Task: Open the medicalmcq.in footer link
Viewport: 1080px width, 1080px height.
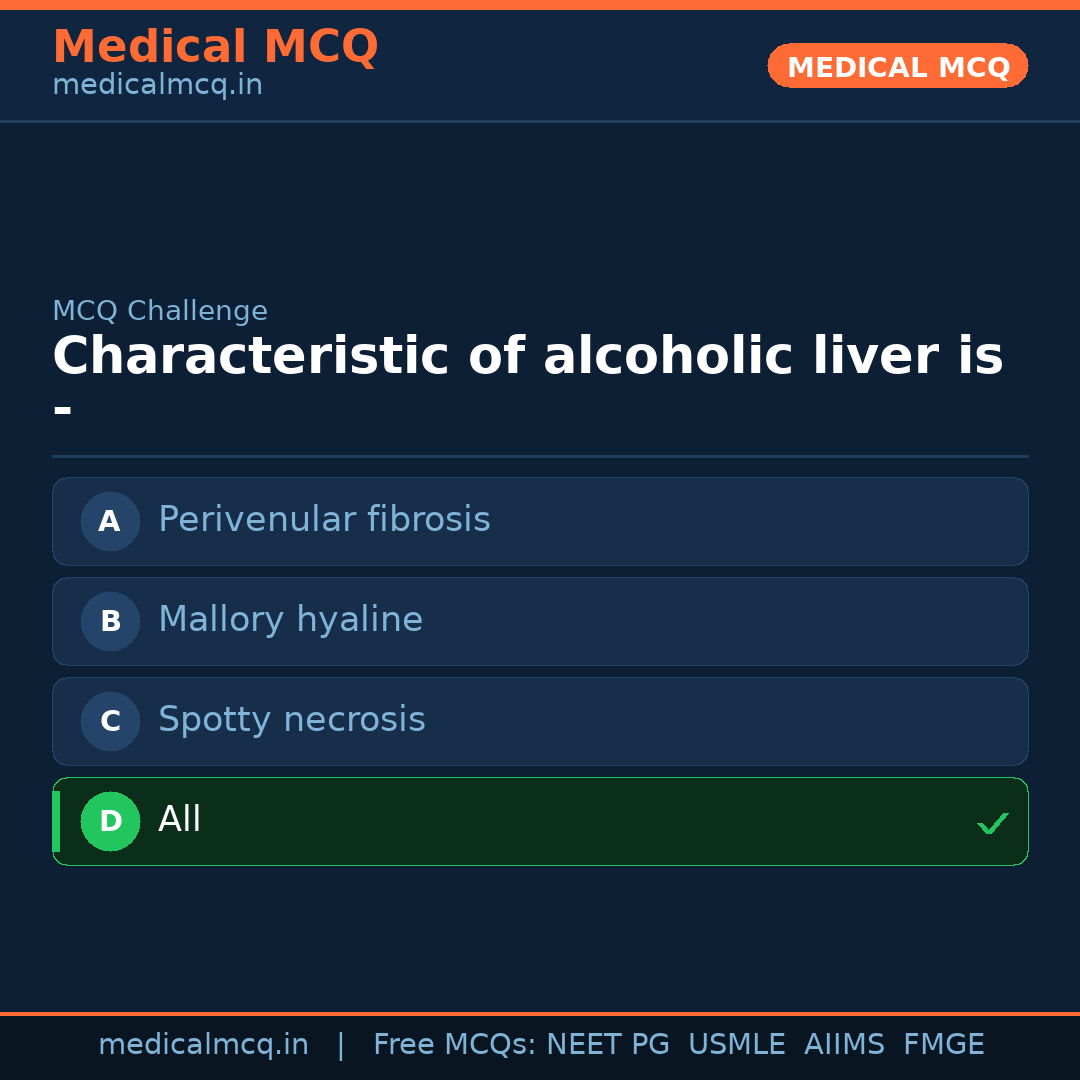Action: click(x=204, y=1044)
